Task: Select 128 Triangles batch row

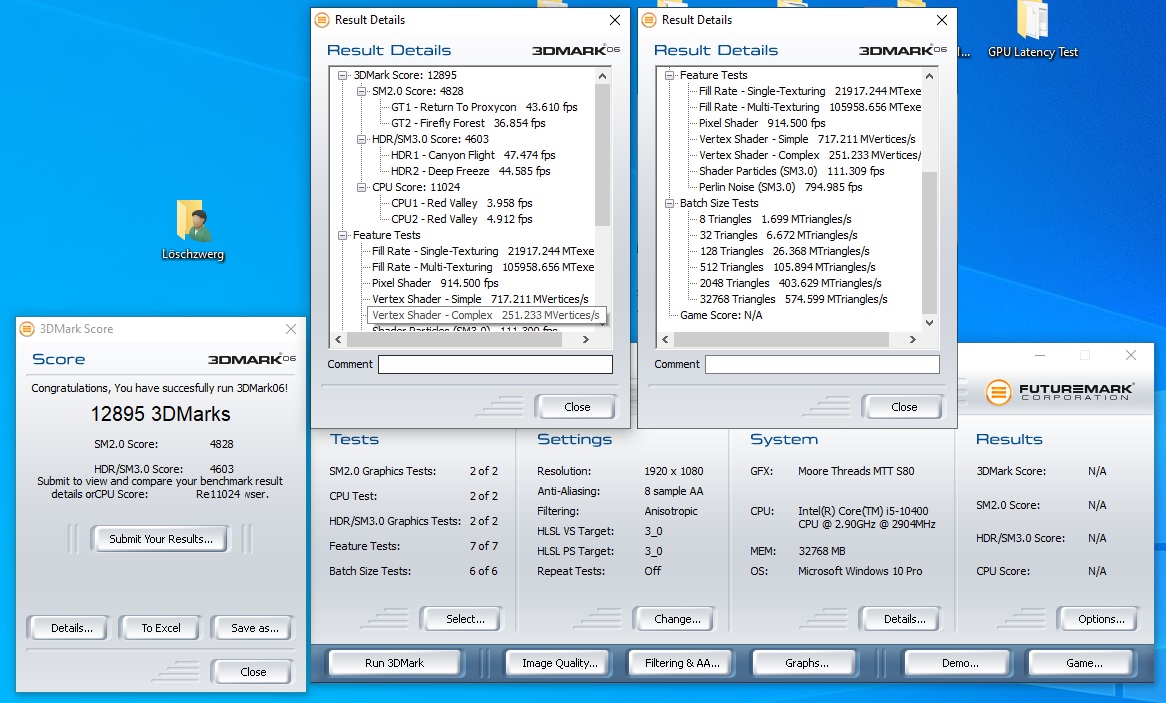Action: (784, 251)
